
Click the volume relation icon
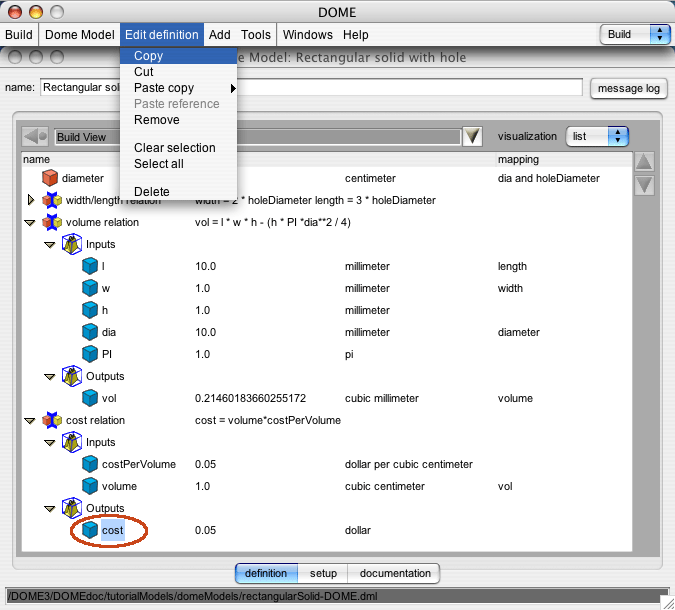coord(52,222)
